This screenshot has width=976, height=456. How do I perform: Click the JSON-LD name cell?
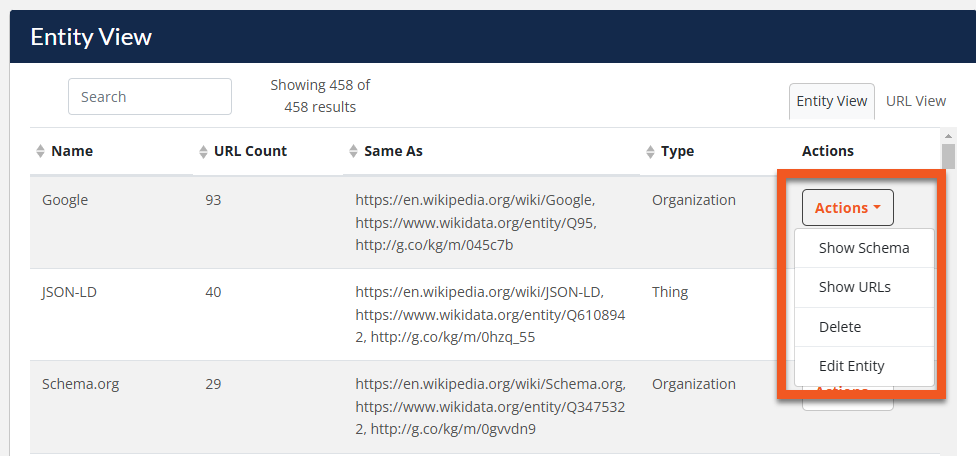pos(69,292)
